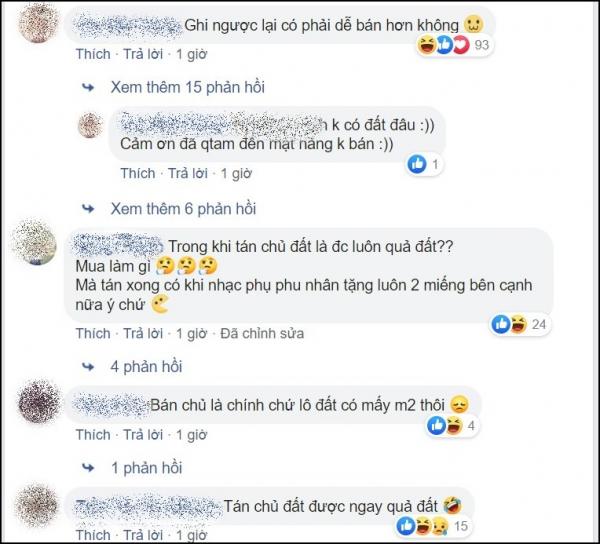The width and height of the screenshot is (600, 544).
Task: Like the 'Bán chủ là chính' comment via Thích
Action: [x=93, y=435]
